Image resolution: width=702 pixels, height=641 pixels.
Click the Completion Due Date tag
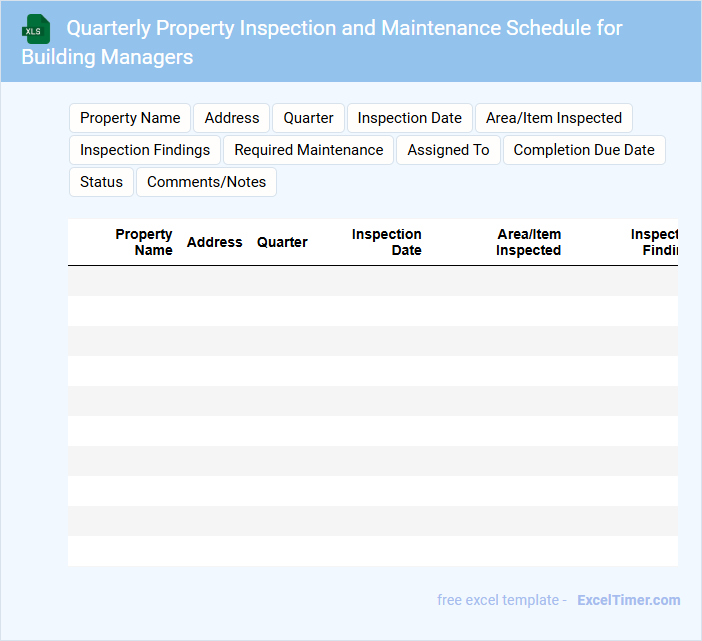584,150
